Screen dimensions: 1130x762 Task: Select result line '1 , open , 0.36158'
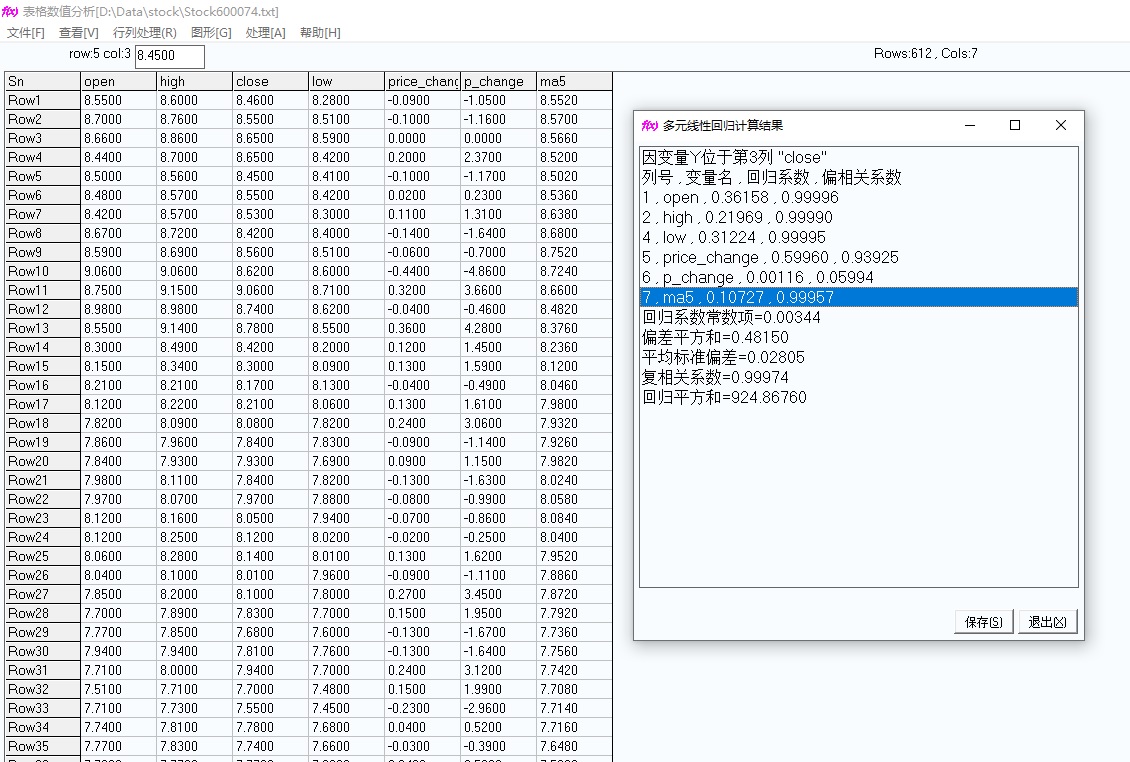click(x=858, y=198)
